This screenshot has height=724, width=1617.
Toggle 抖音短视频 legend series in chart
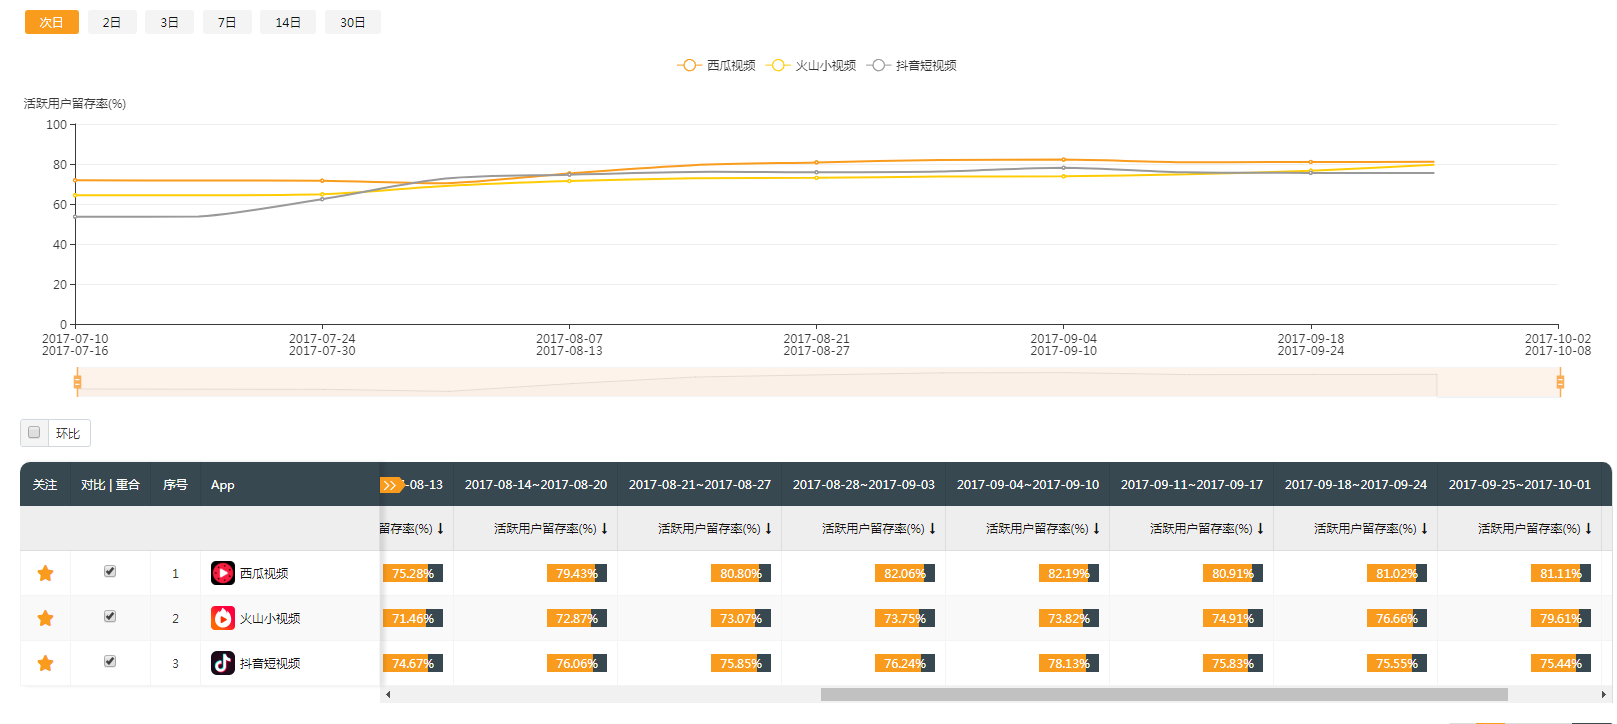point(911,65)
